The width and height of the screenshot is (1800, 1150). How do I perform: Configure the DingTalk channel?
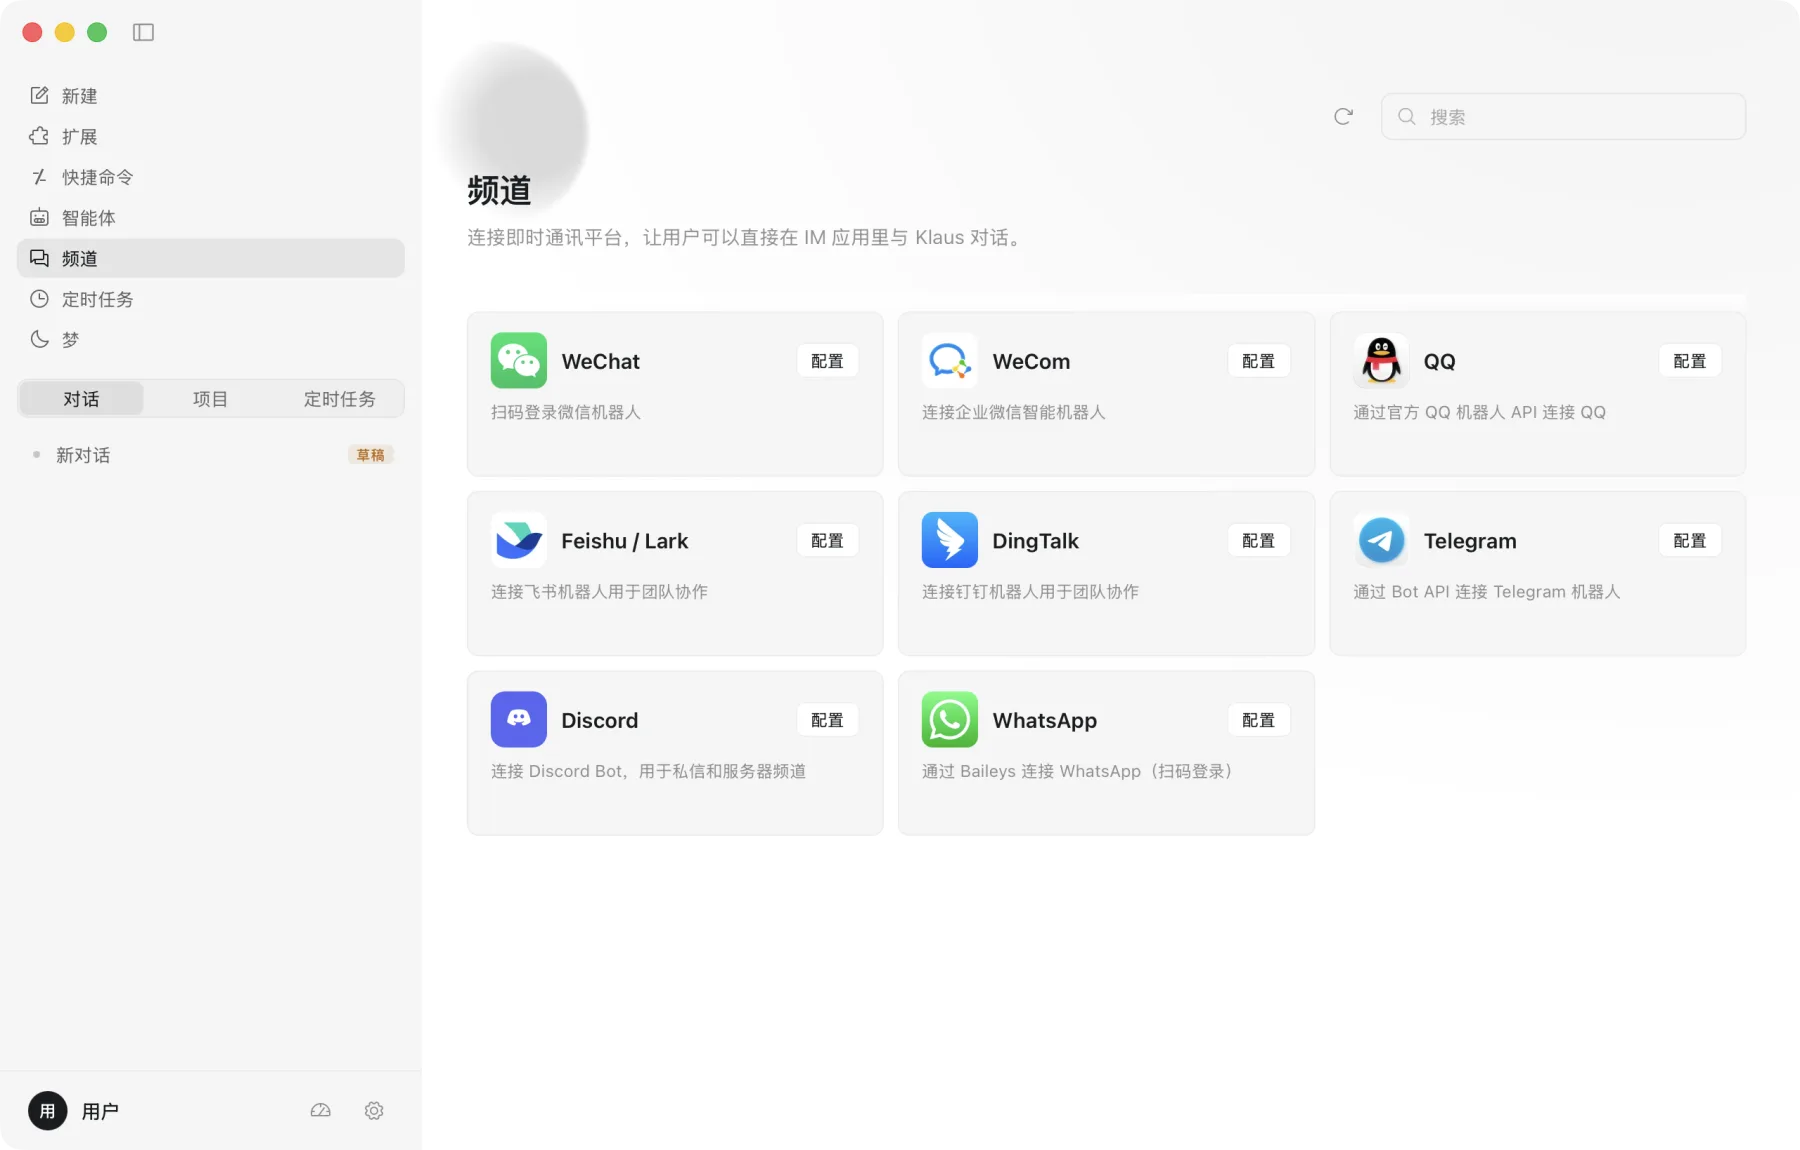click(1258, 540)
